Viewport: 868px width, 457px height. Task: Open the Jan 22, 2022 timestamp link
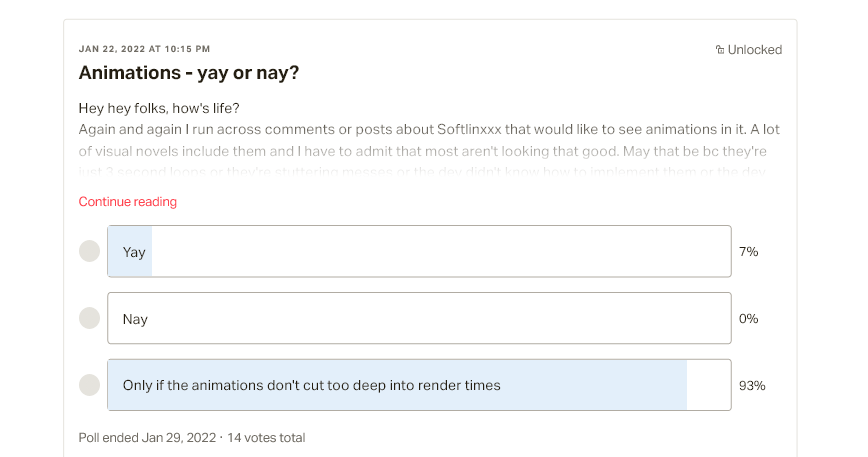pyautogui.click(x=144, y=49)
